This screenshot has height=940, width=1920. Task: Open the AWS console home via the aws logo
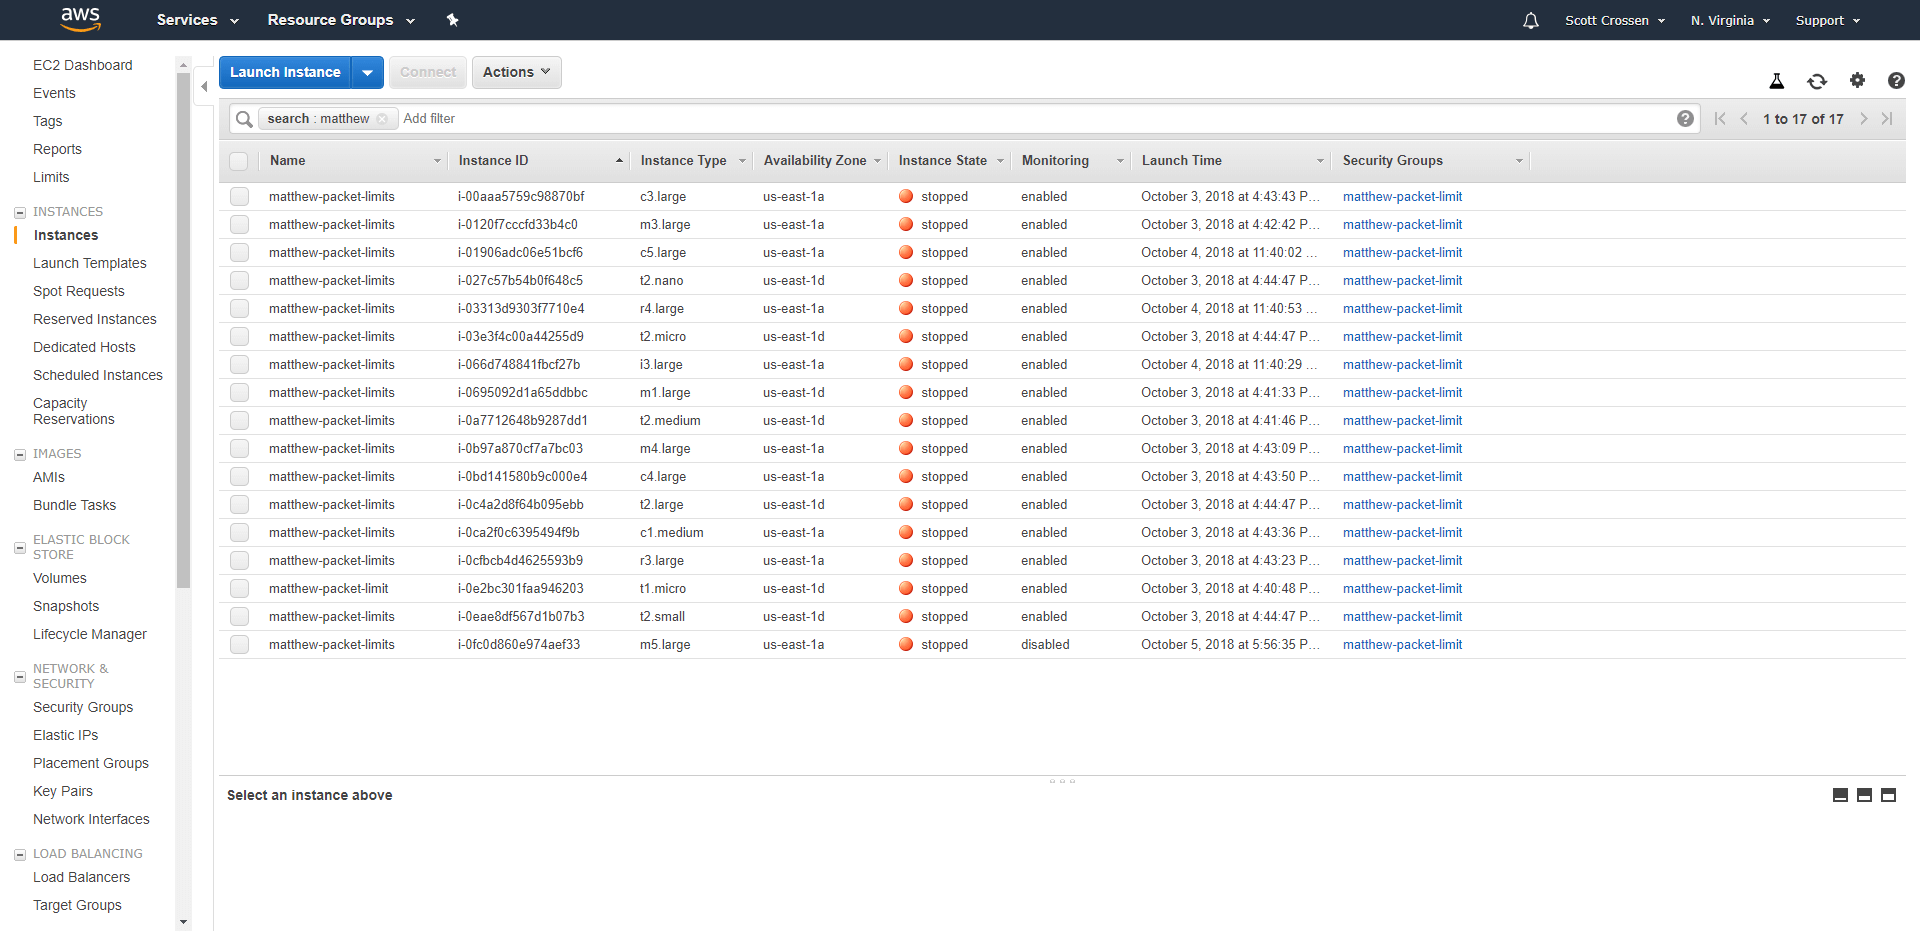80,20
